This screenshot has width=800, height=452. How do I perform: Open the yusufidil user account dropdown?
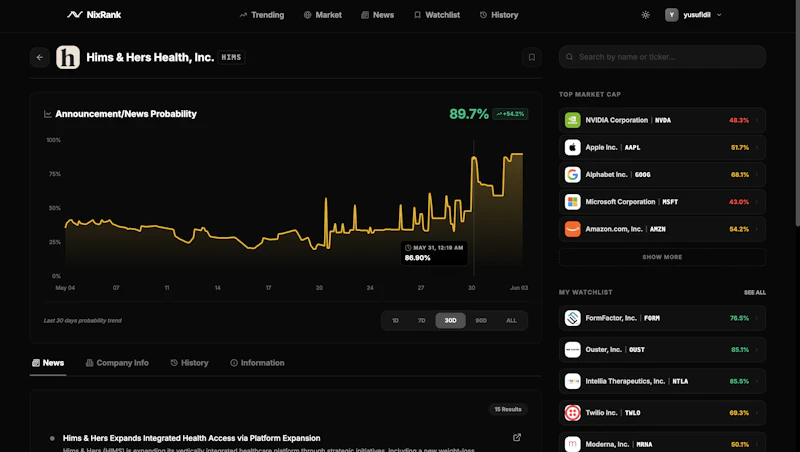pyautogui.click(x=693, y=15)
